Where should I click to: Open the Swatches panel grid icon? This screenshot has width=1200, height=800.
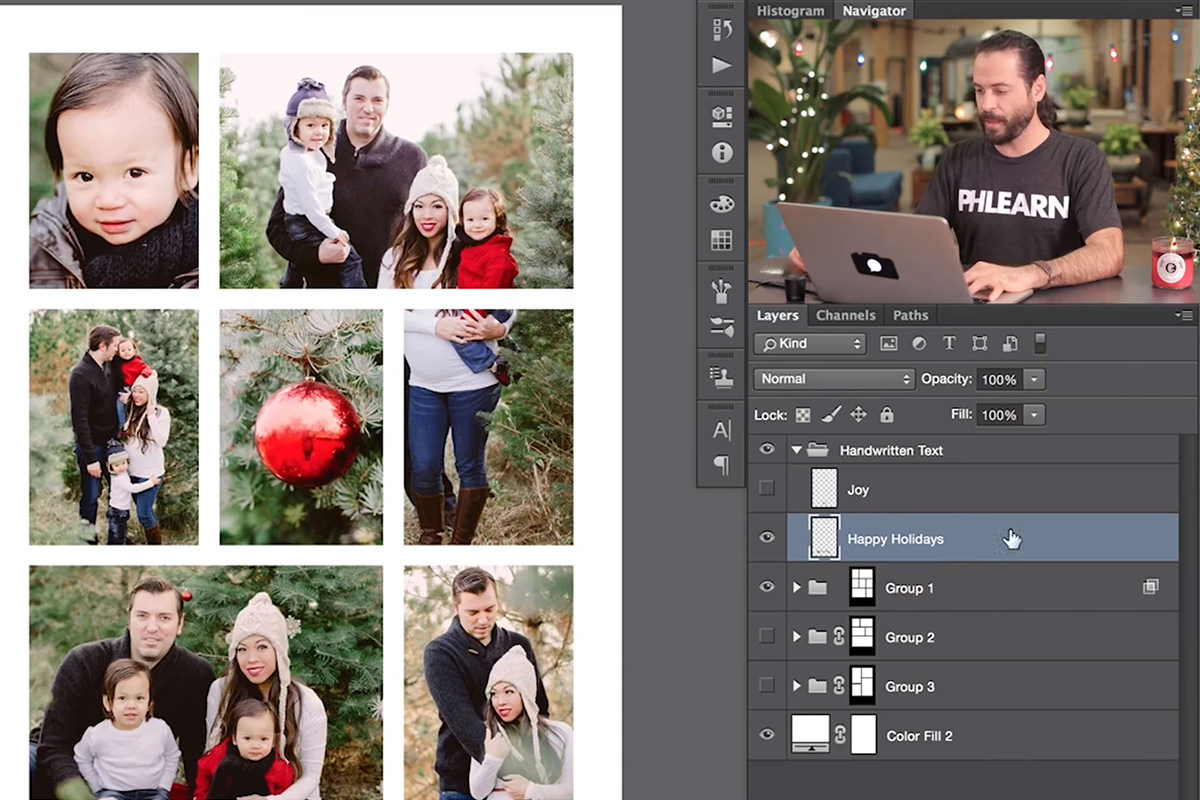click(x=720, y=238)
